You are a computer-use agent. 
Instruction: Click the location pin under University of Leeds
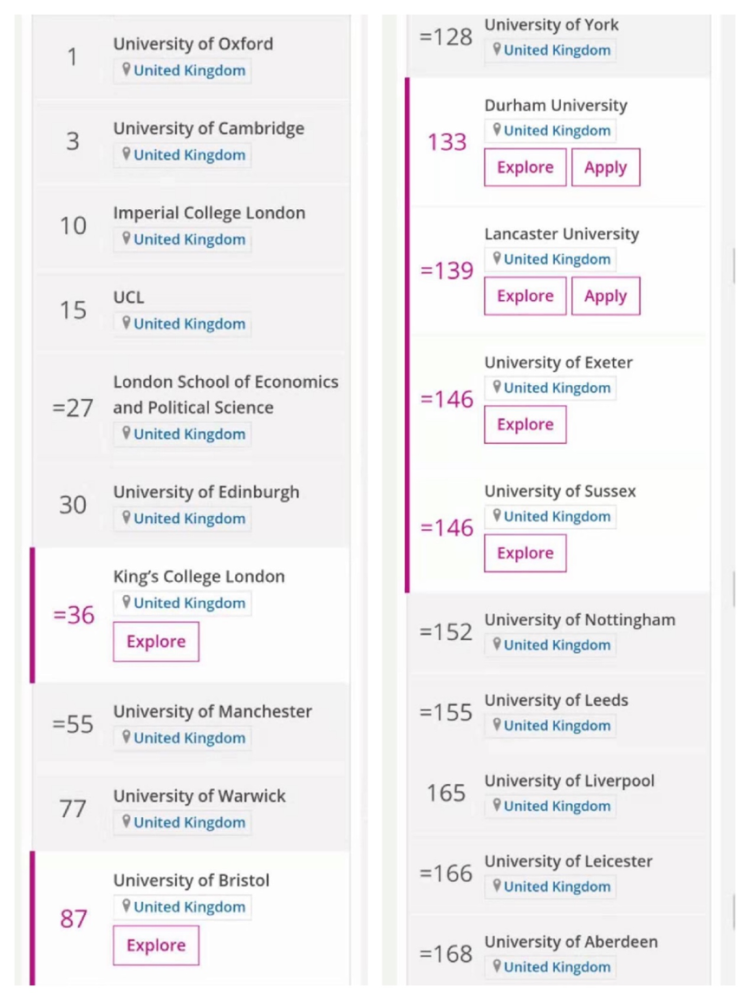click(x=496, y=725)
